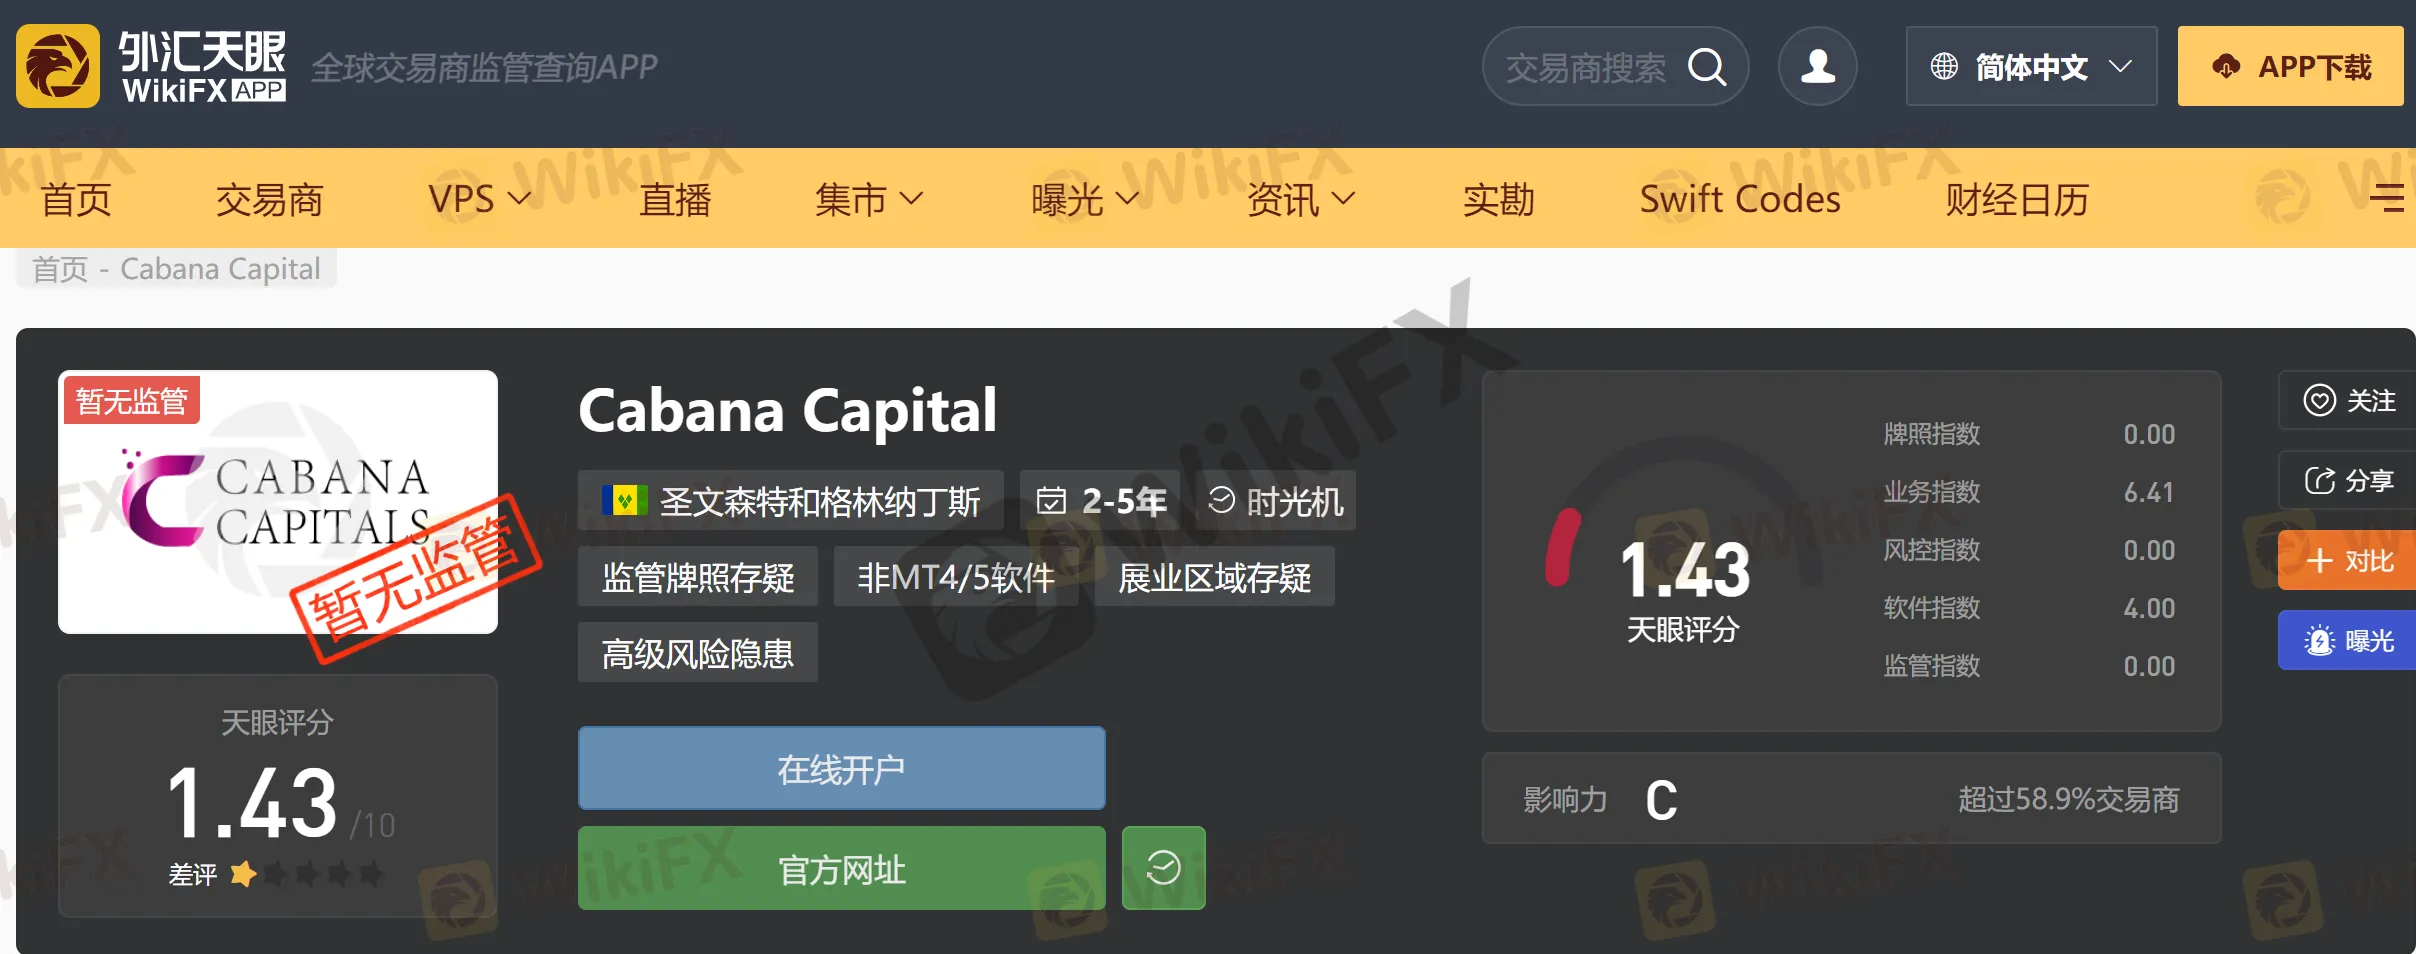Click the time machine icon next to 官方网址

1164,868
